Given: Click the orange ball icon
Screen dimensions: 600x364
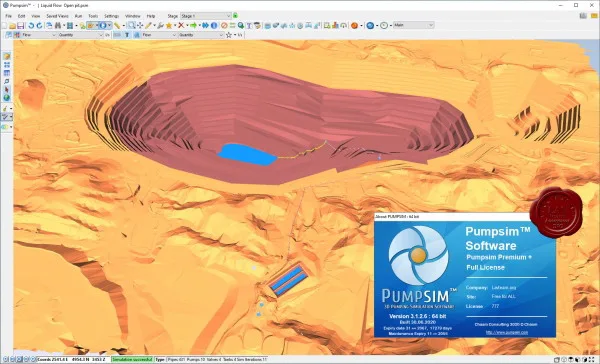Looking at the screenshot, I should click(354, 26).
